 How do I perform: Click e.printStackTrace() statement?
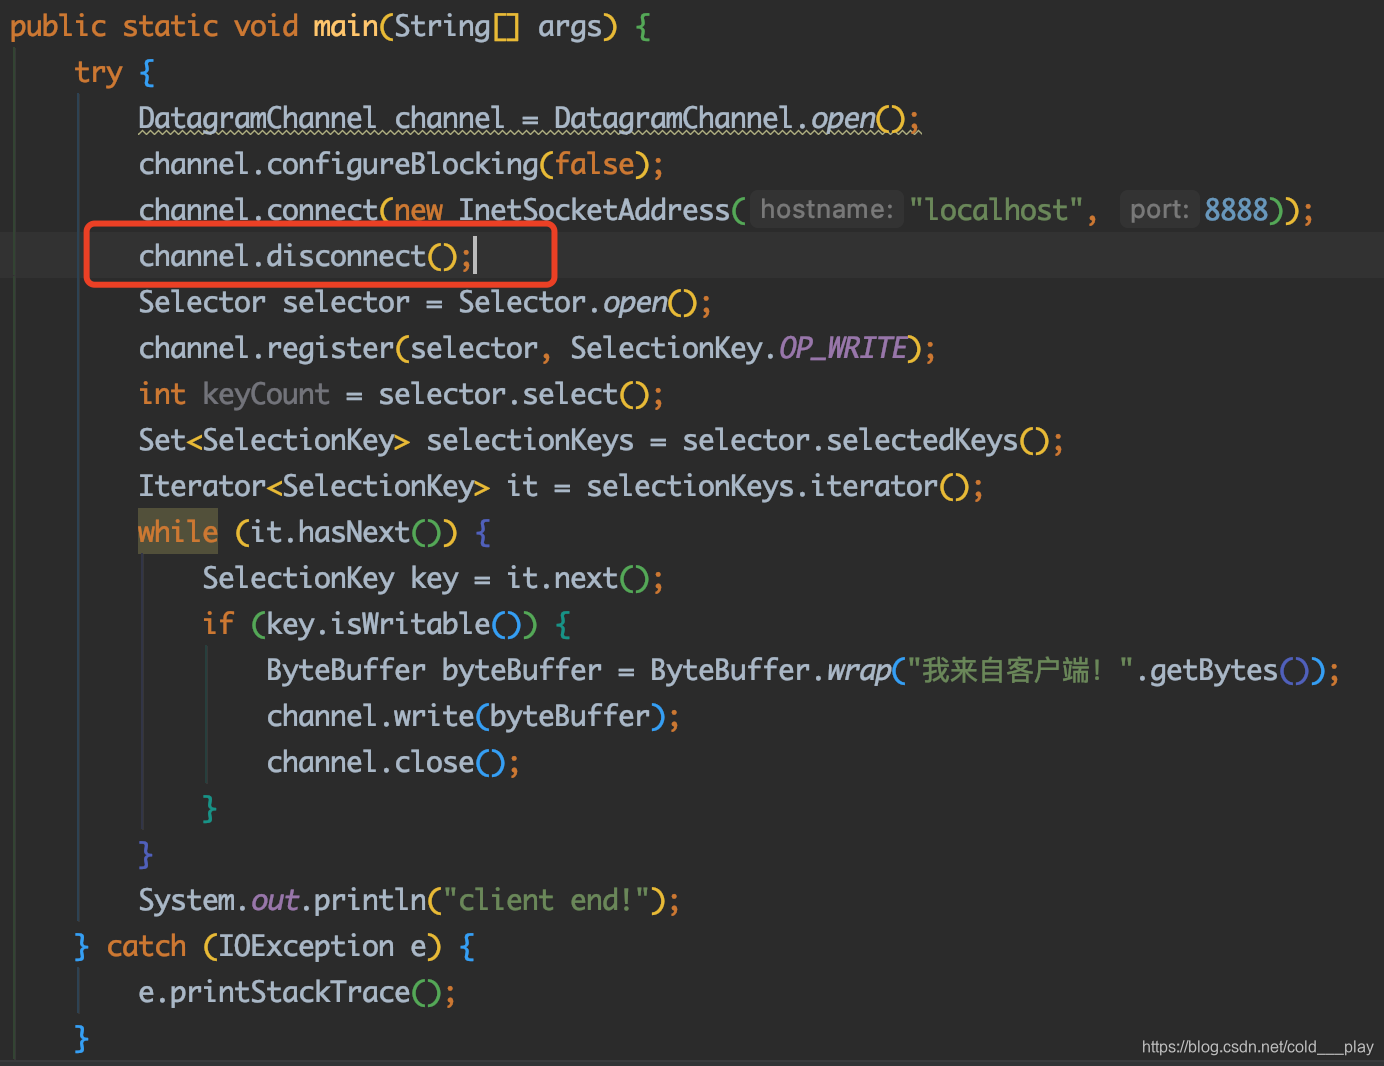click(297, 992)
